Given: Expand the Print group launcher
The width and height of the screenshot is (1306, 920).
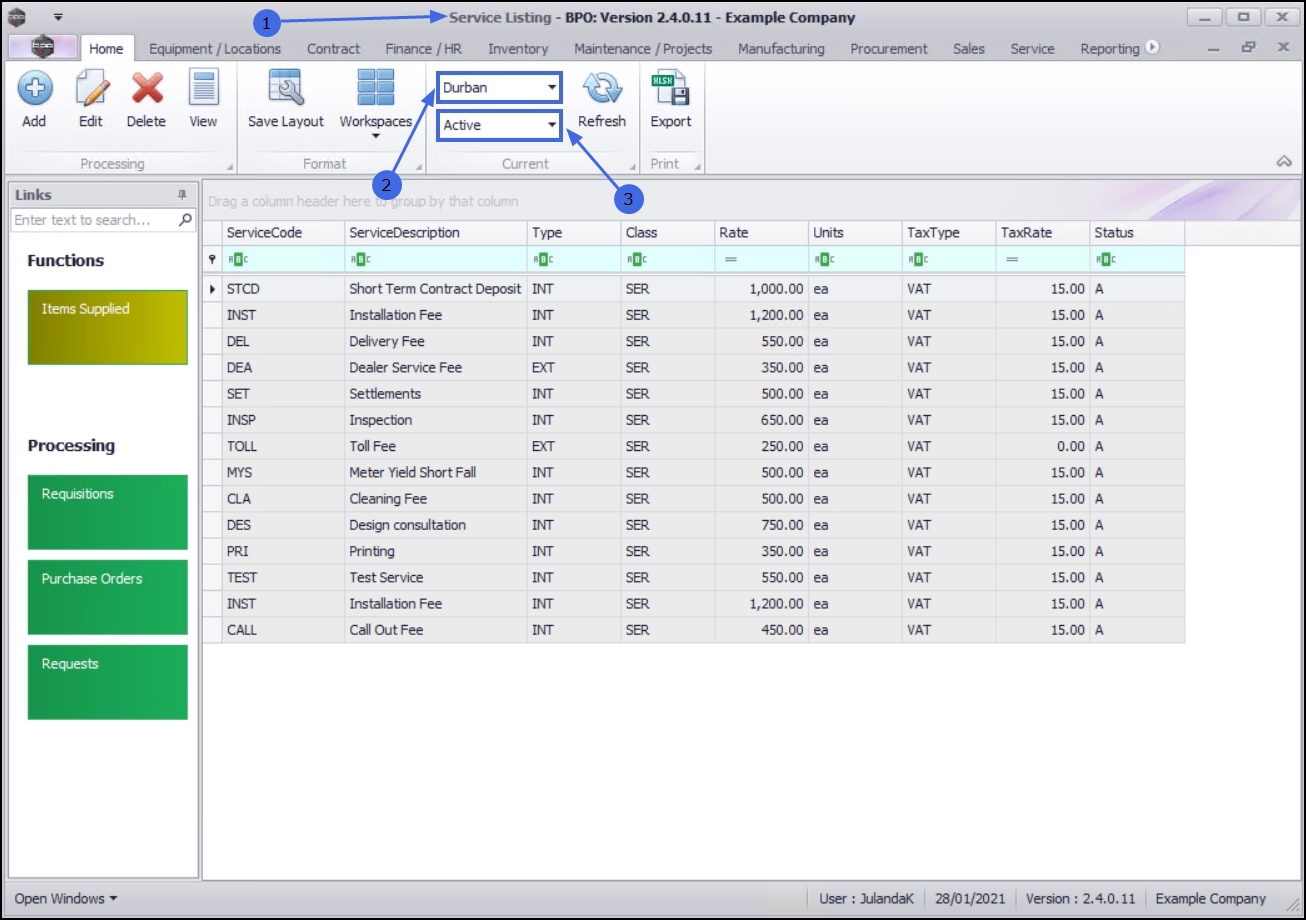Looking at the screenshot, I should 697,167.
